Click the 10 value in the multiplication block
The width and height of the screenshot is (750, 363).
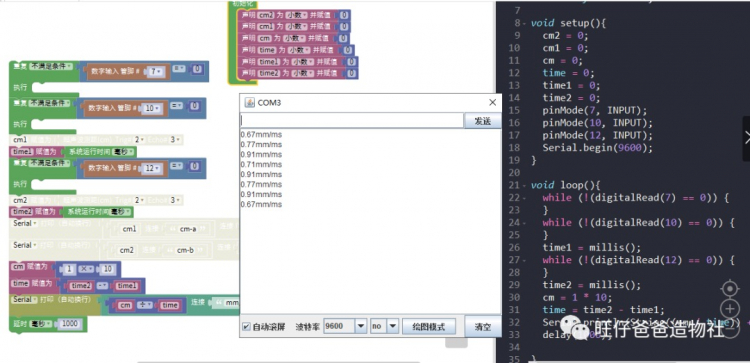pyautogui.click(x=107, y=269)
